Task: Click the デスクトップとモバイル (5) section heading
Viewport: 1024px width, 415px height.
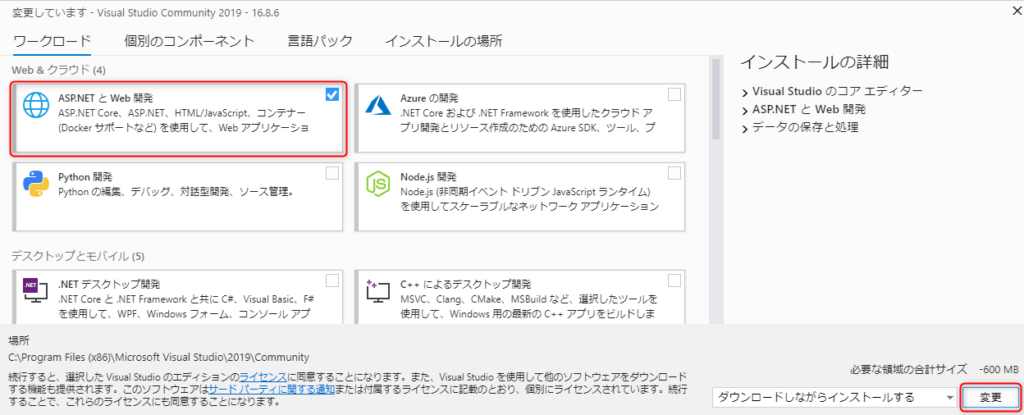Action: (x=78, y=256)
